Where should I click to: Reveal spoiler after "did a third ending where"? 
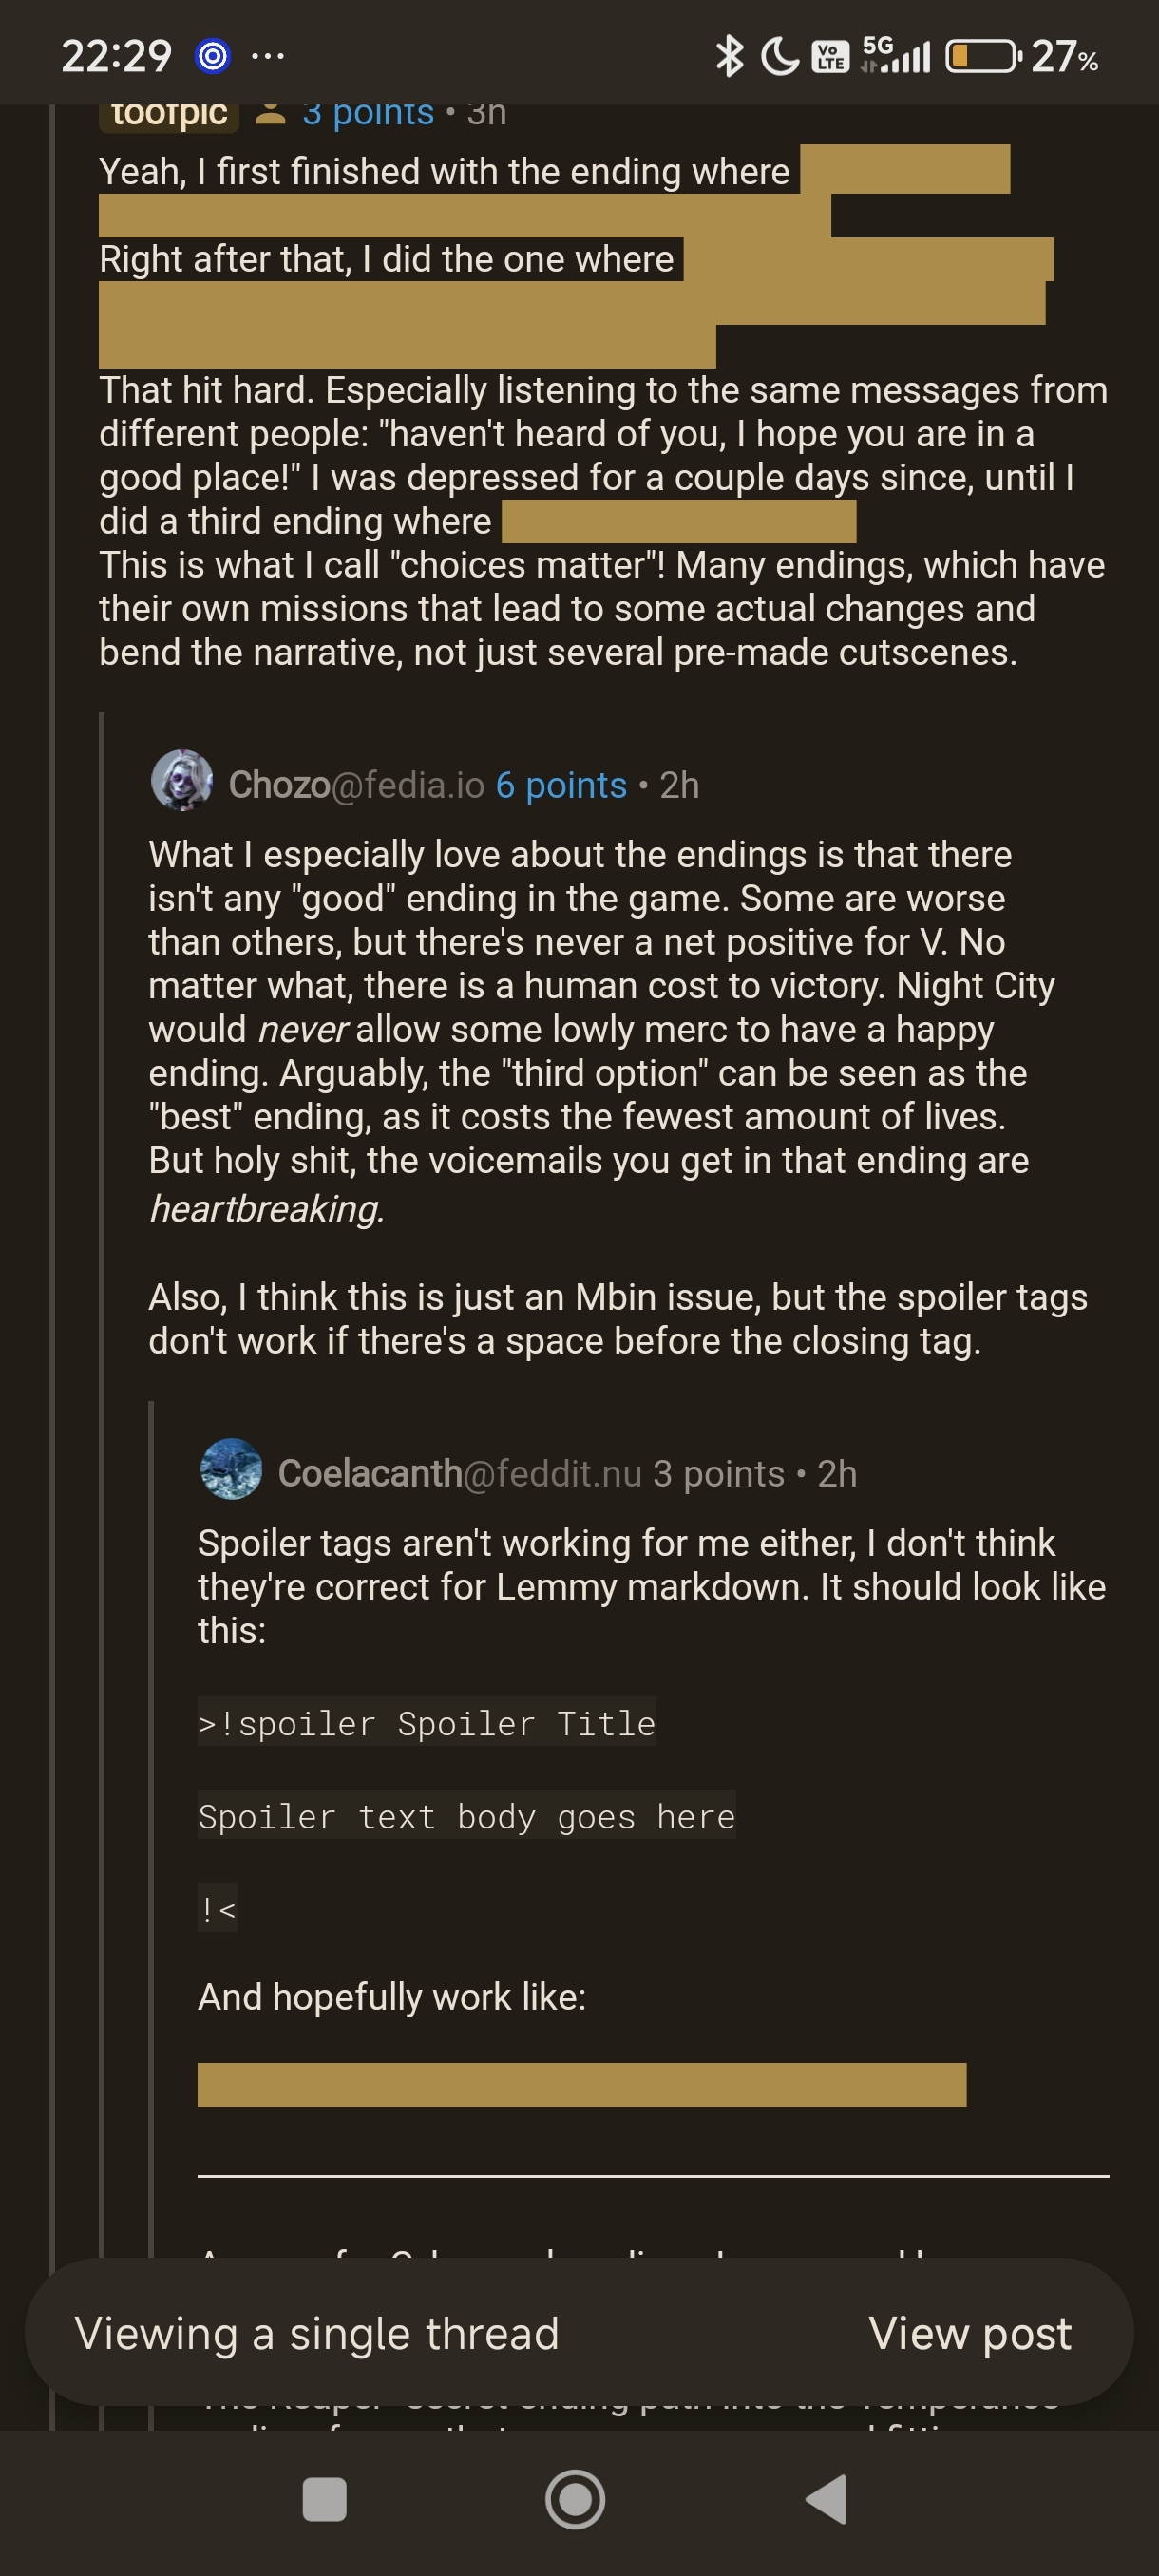point(678,521)
